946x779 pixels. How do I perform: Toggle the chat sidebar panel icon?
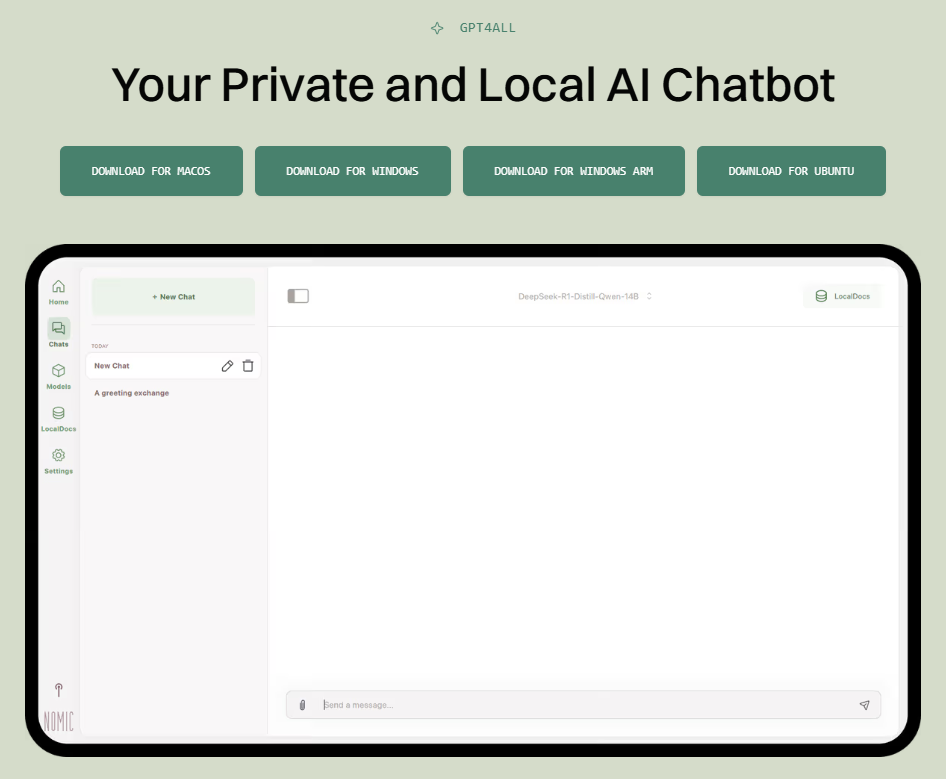[x=298, y=296]
